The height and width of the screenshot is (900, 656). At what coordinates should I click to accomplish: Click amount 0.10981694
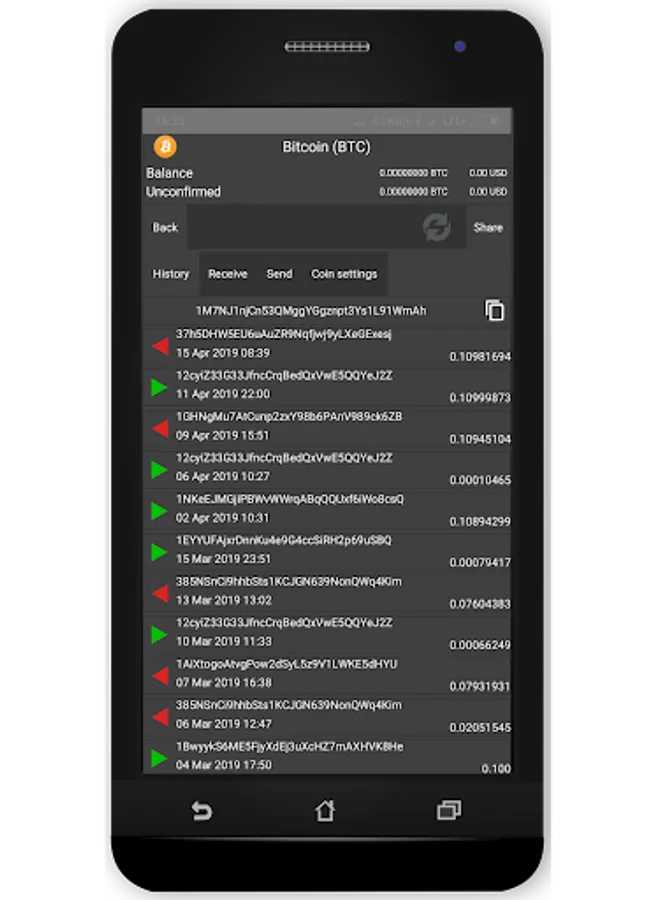point(480,356)
